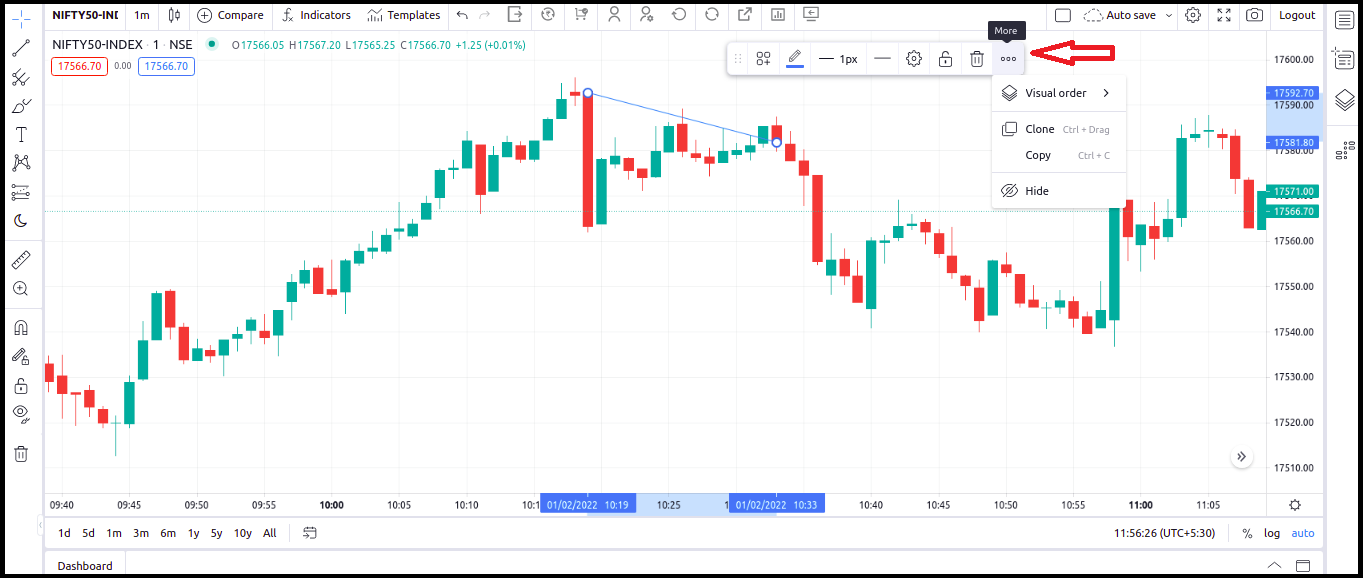Image resolution: width=1363 pixels, height=578 pixels.
Task: Redo the last chart action
Action: [485, 15]
